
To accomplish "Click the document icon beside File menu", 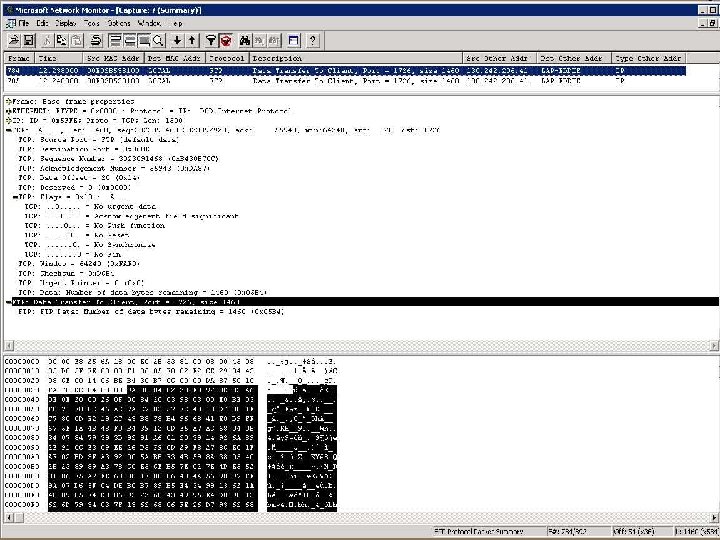I will [11, 23].
